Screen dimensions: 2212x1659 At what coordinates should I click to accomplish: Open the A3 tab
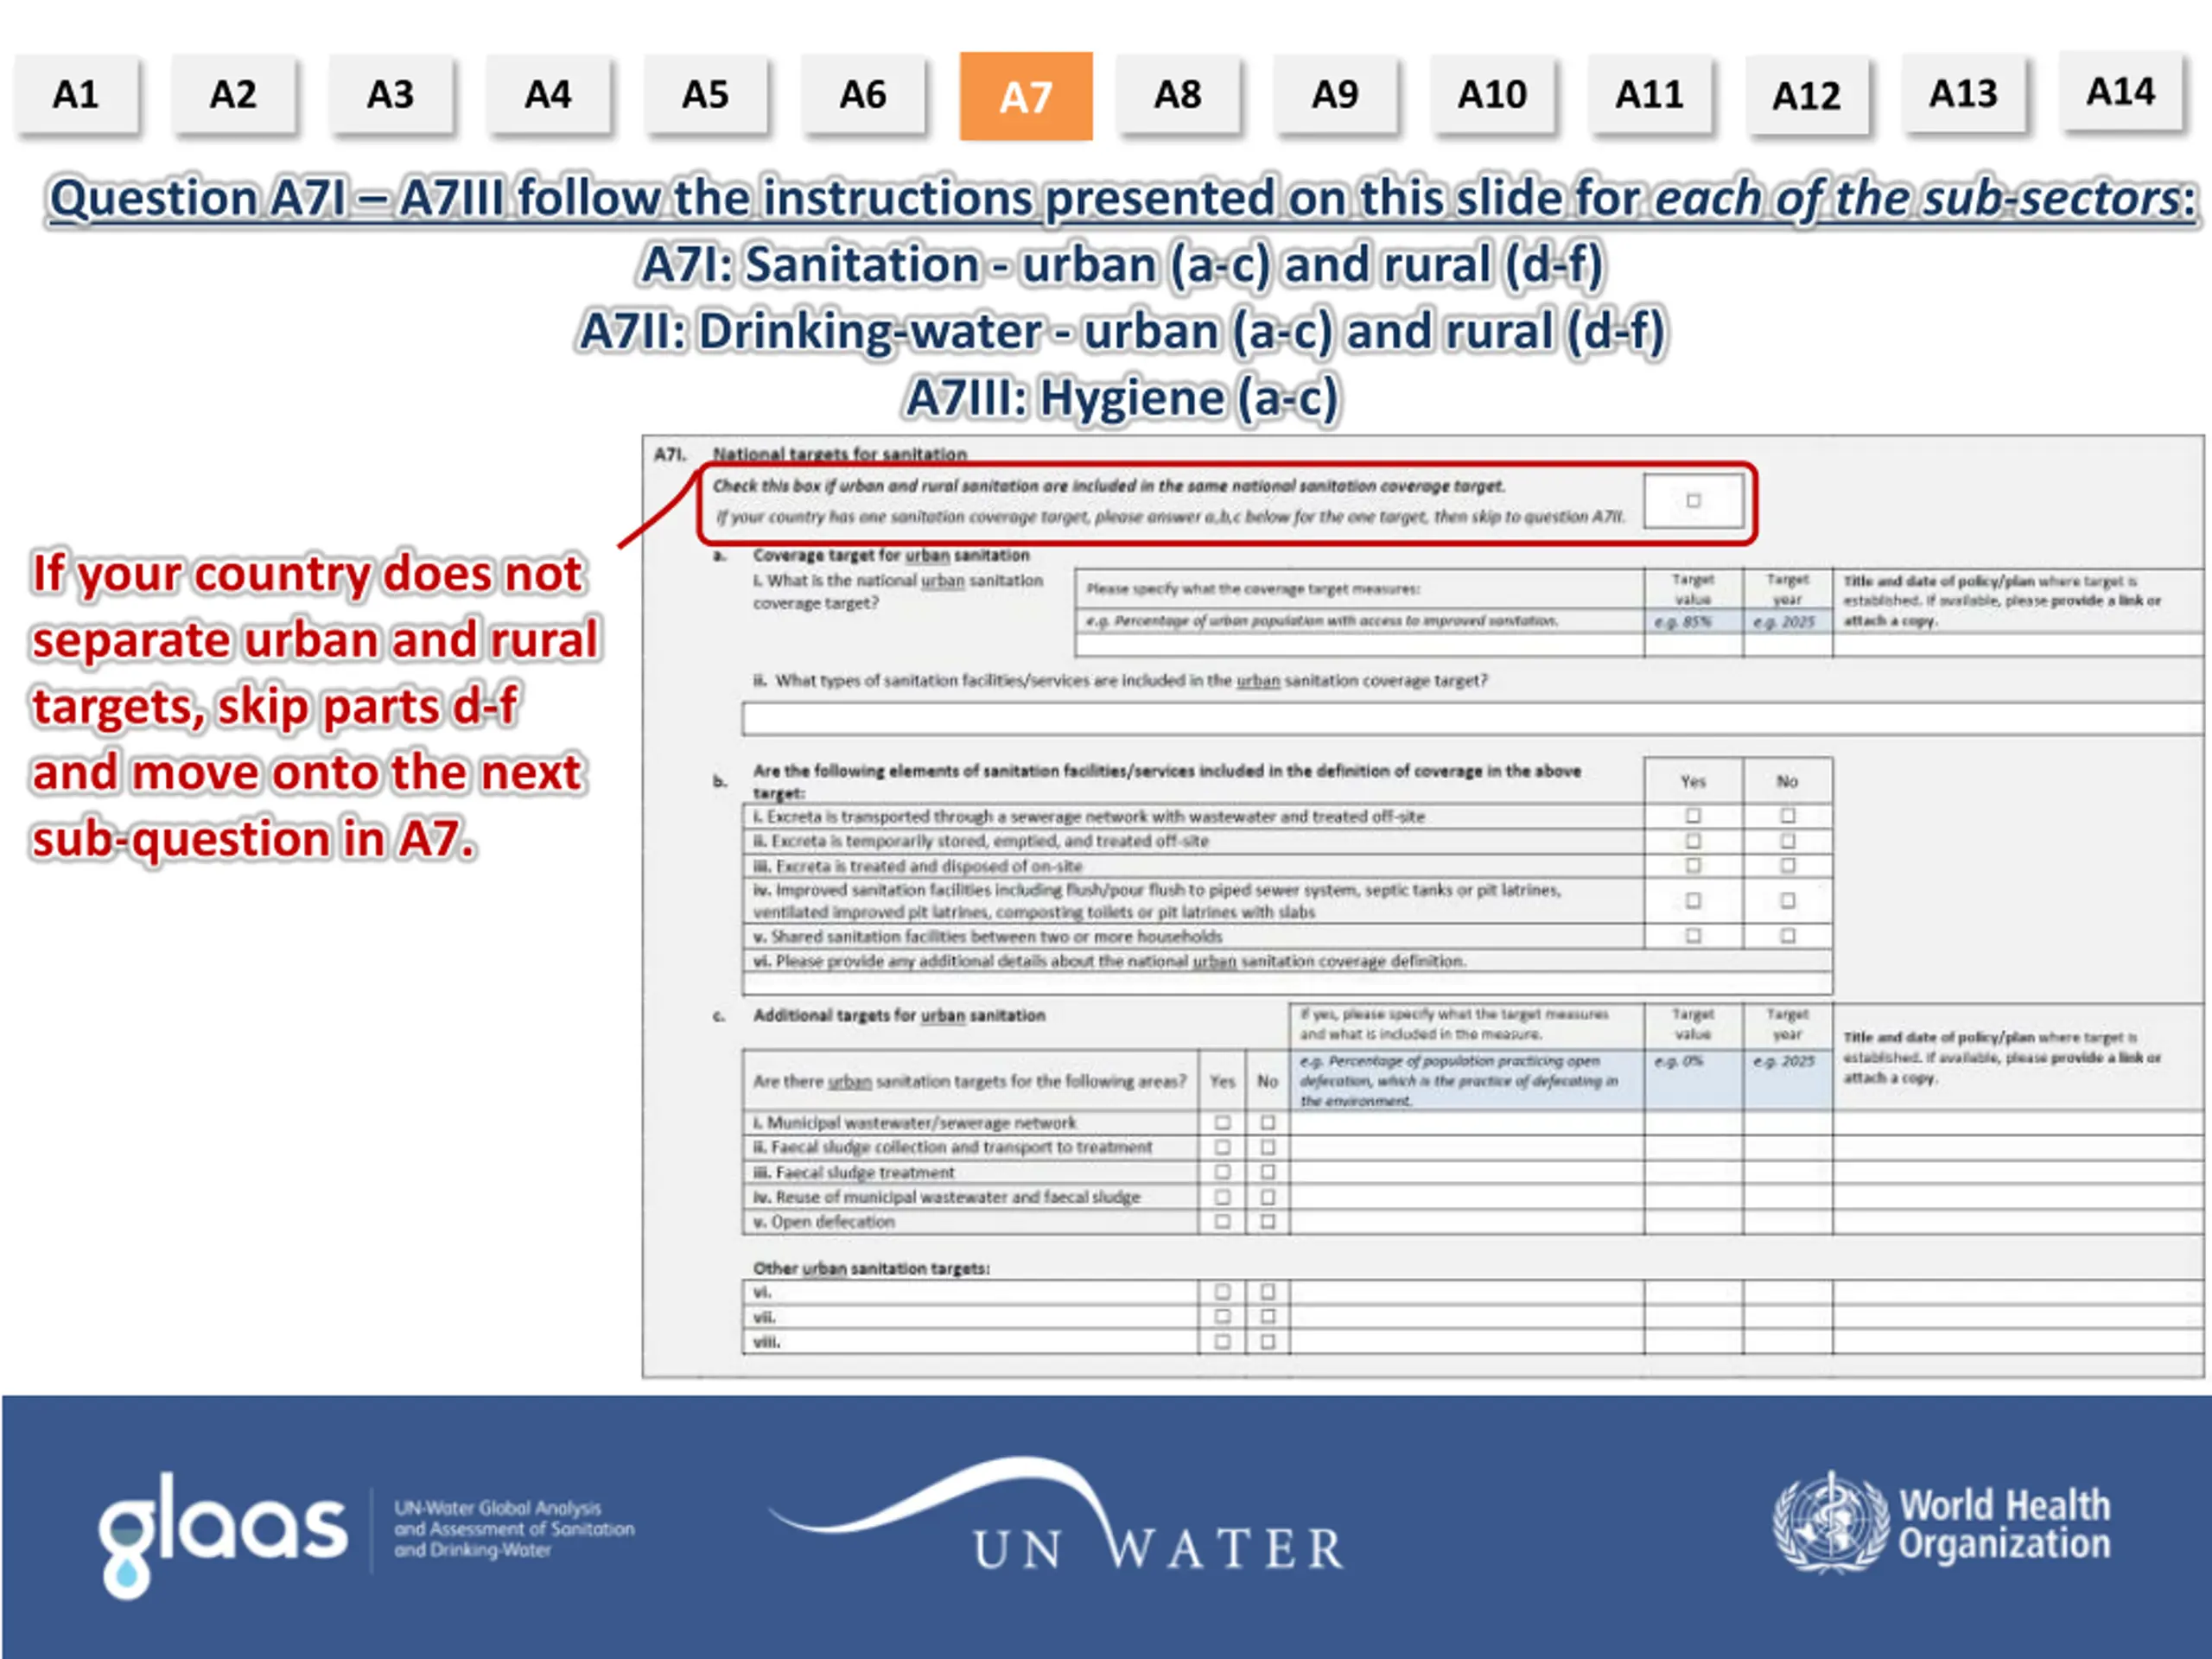click(390, 95)
